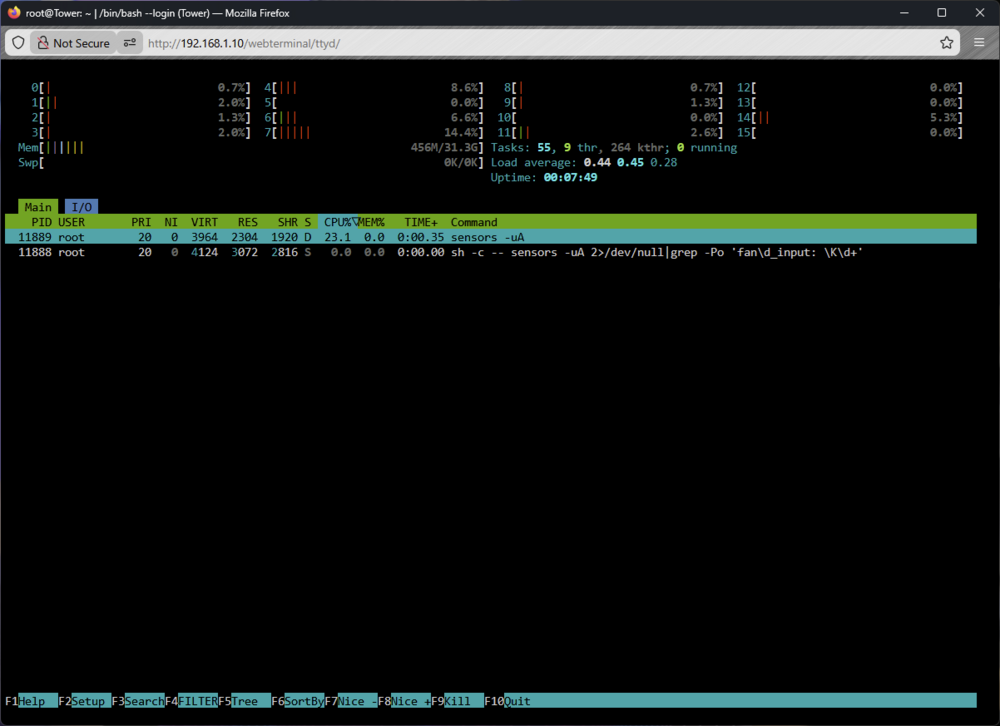Image resolution: width=1000 pixels, height=726 pixels.
Task: Toggle F5 Tree view
Action: click(244, 700)
